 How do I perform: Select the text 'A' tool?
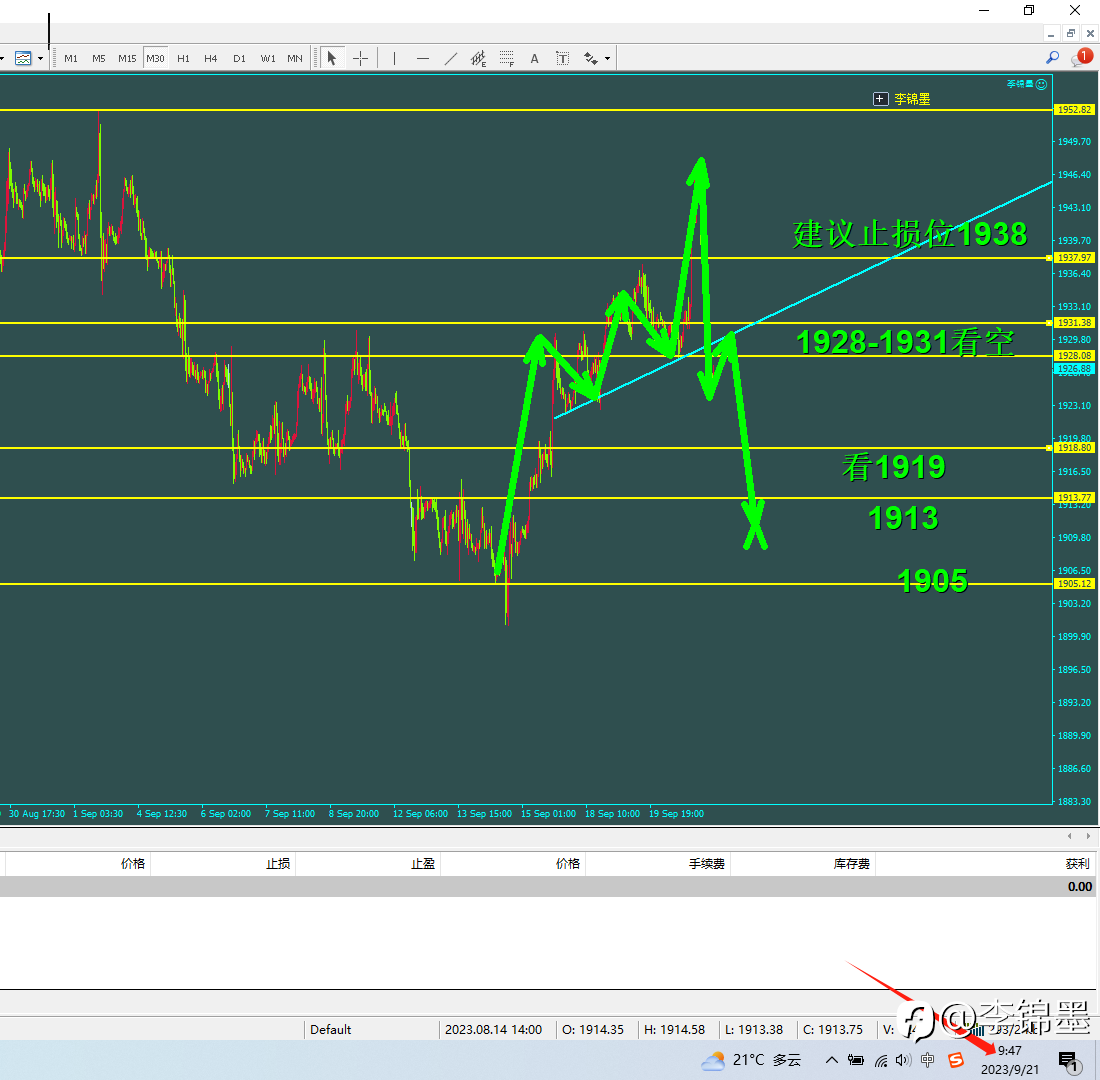click(x=535, y=58)
